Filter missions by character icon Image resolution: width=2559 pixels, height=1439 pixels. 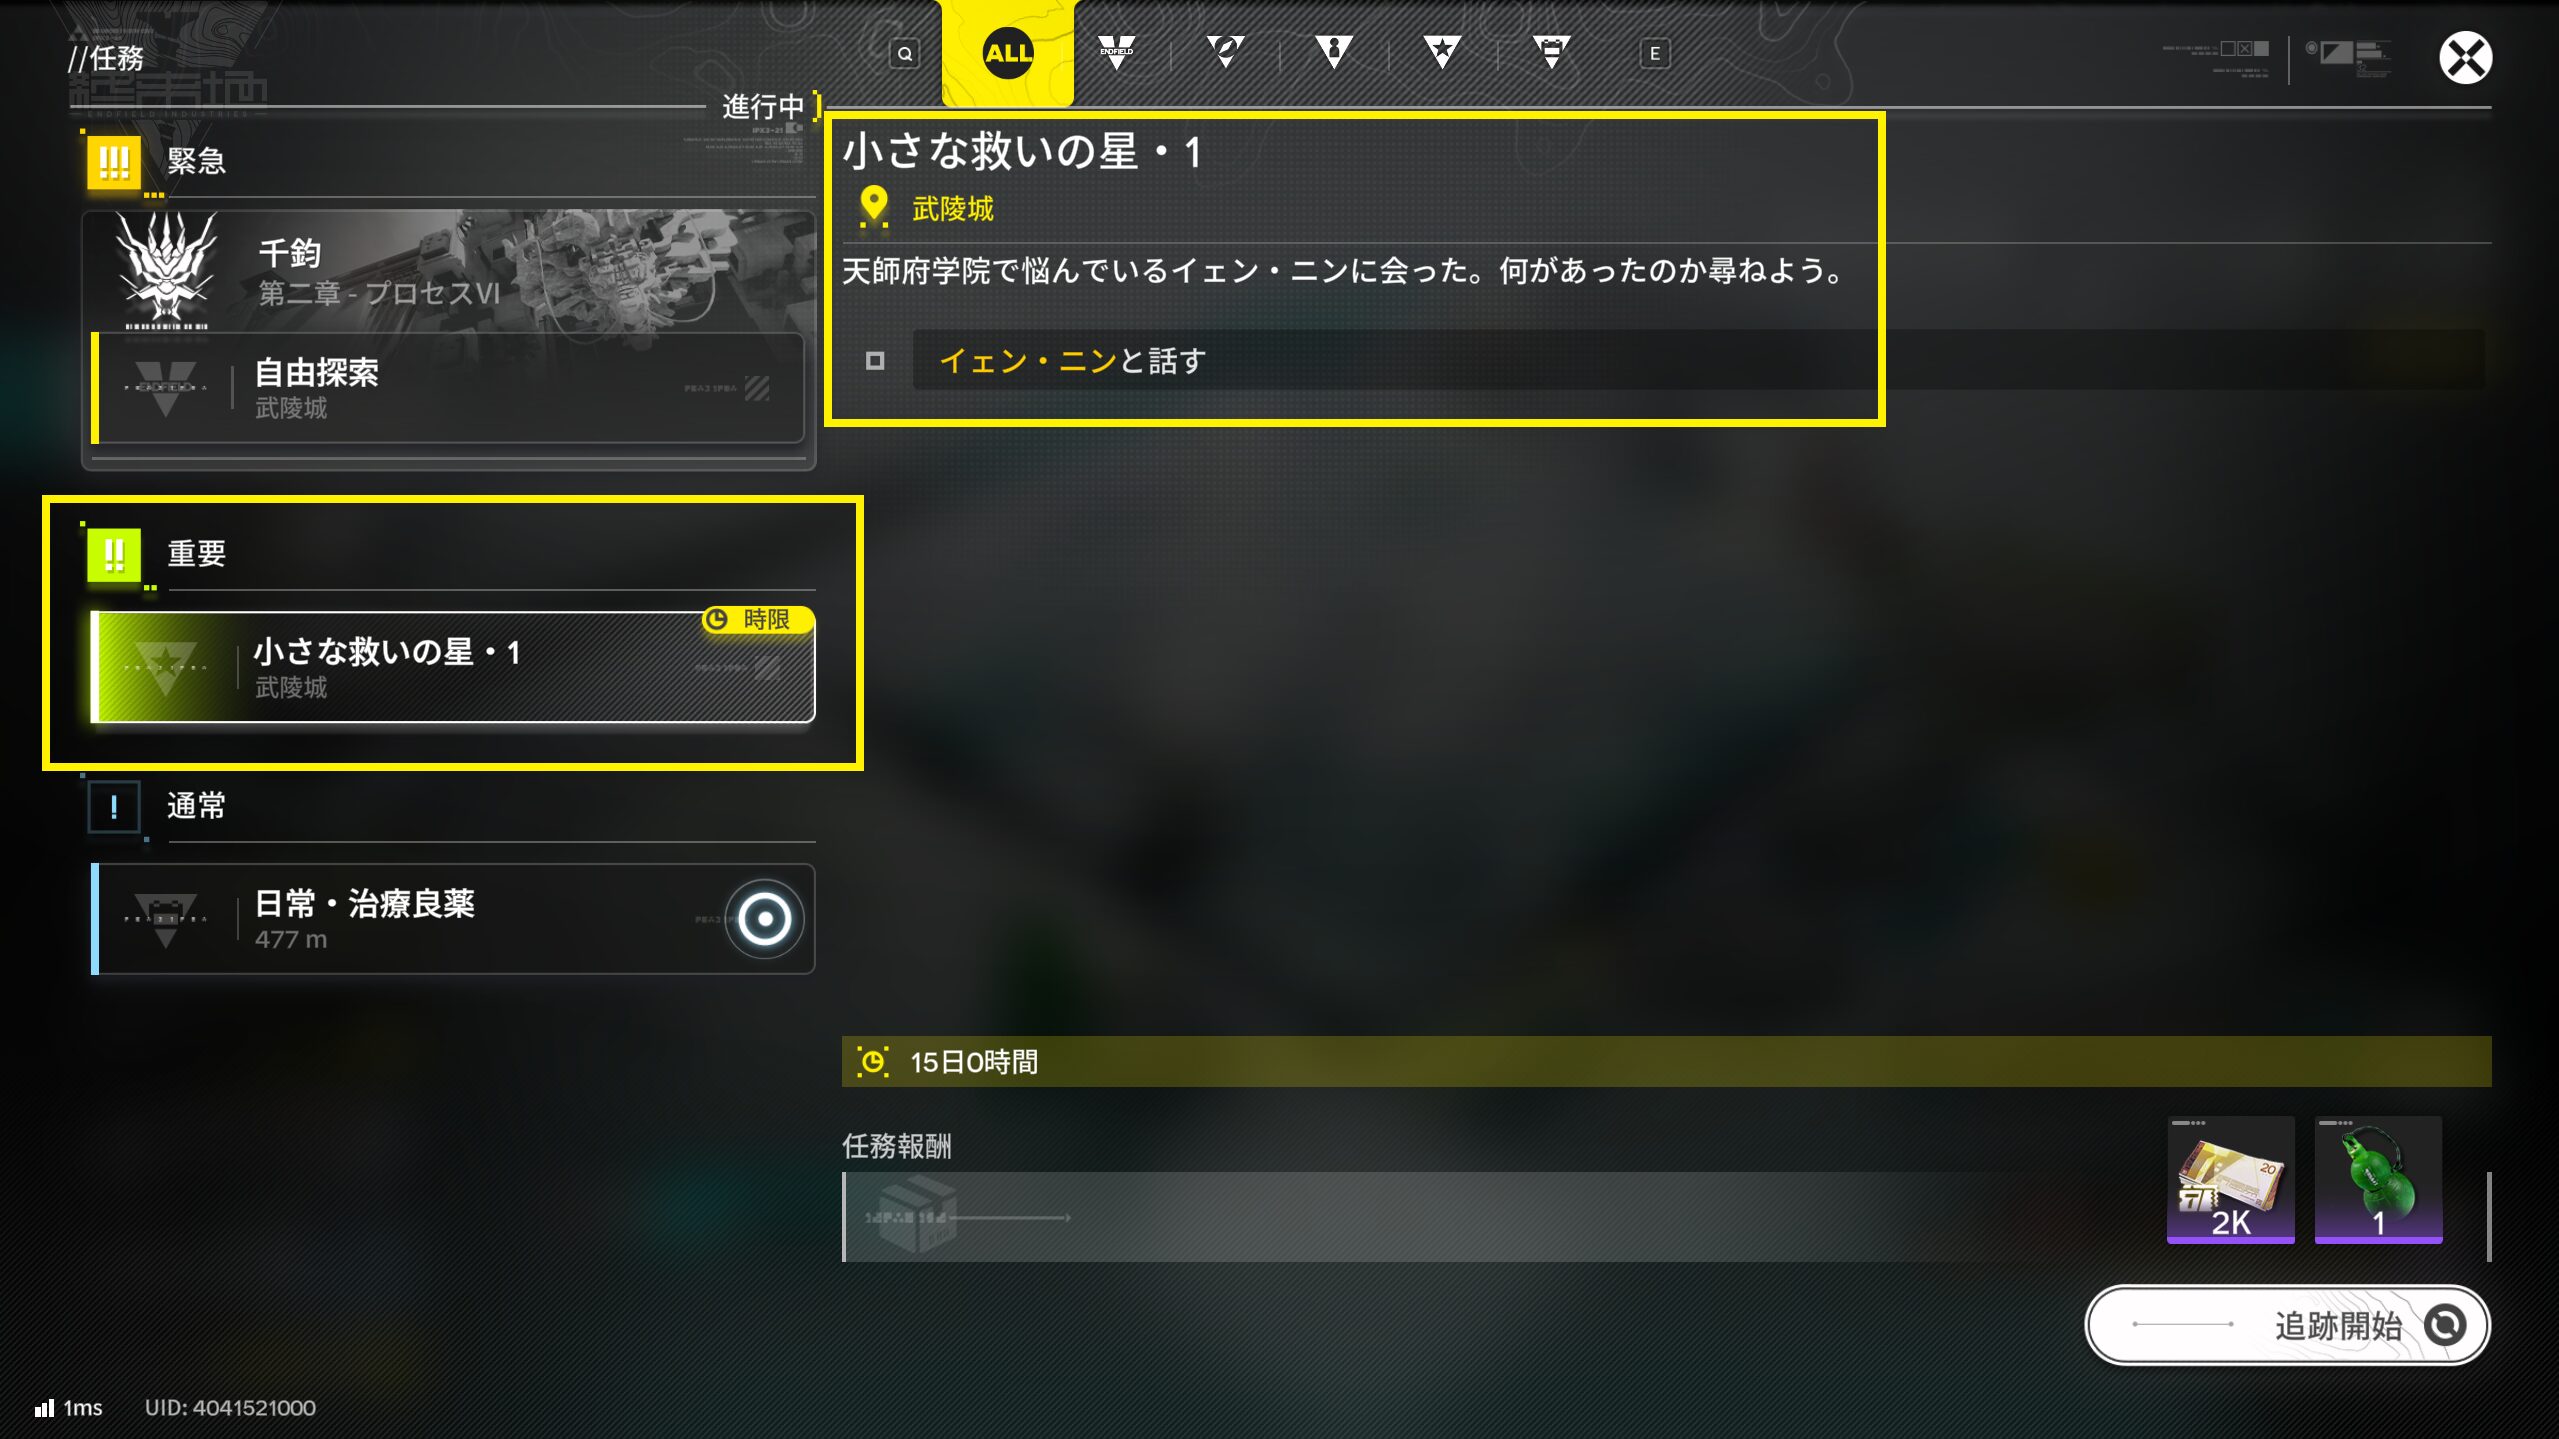tap(1334, 52)
